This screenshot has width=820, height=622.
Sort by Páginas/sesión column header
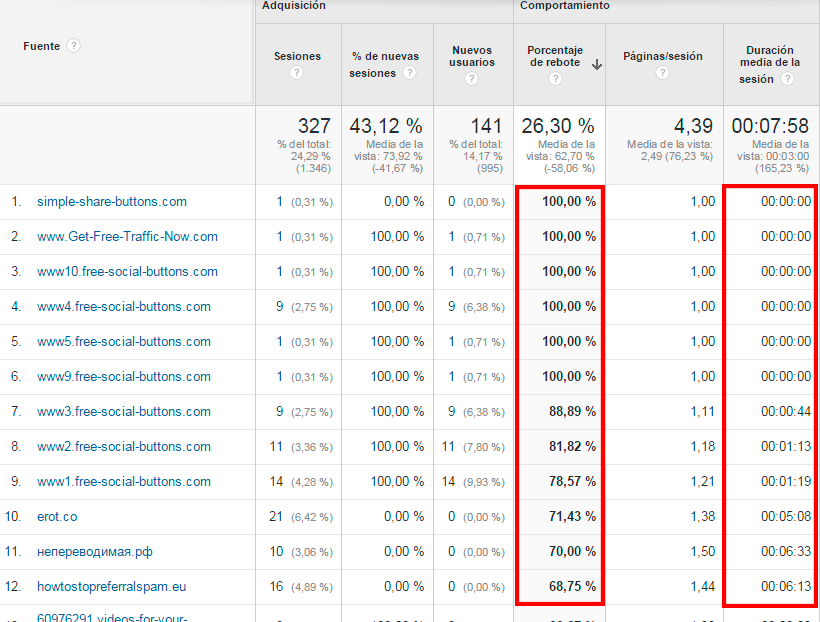(662, 57)
